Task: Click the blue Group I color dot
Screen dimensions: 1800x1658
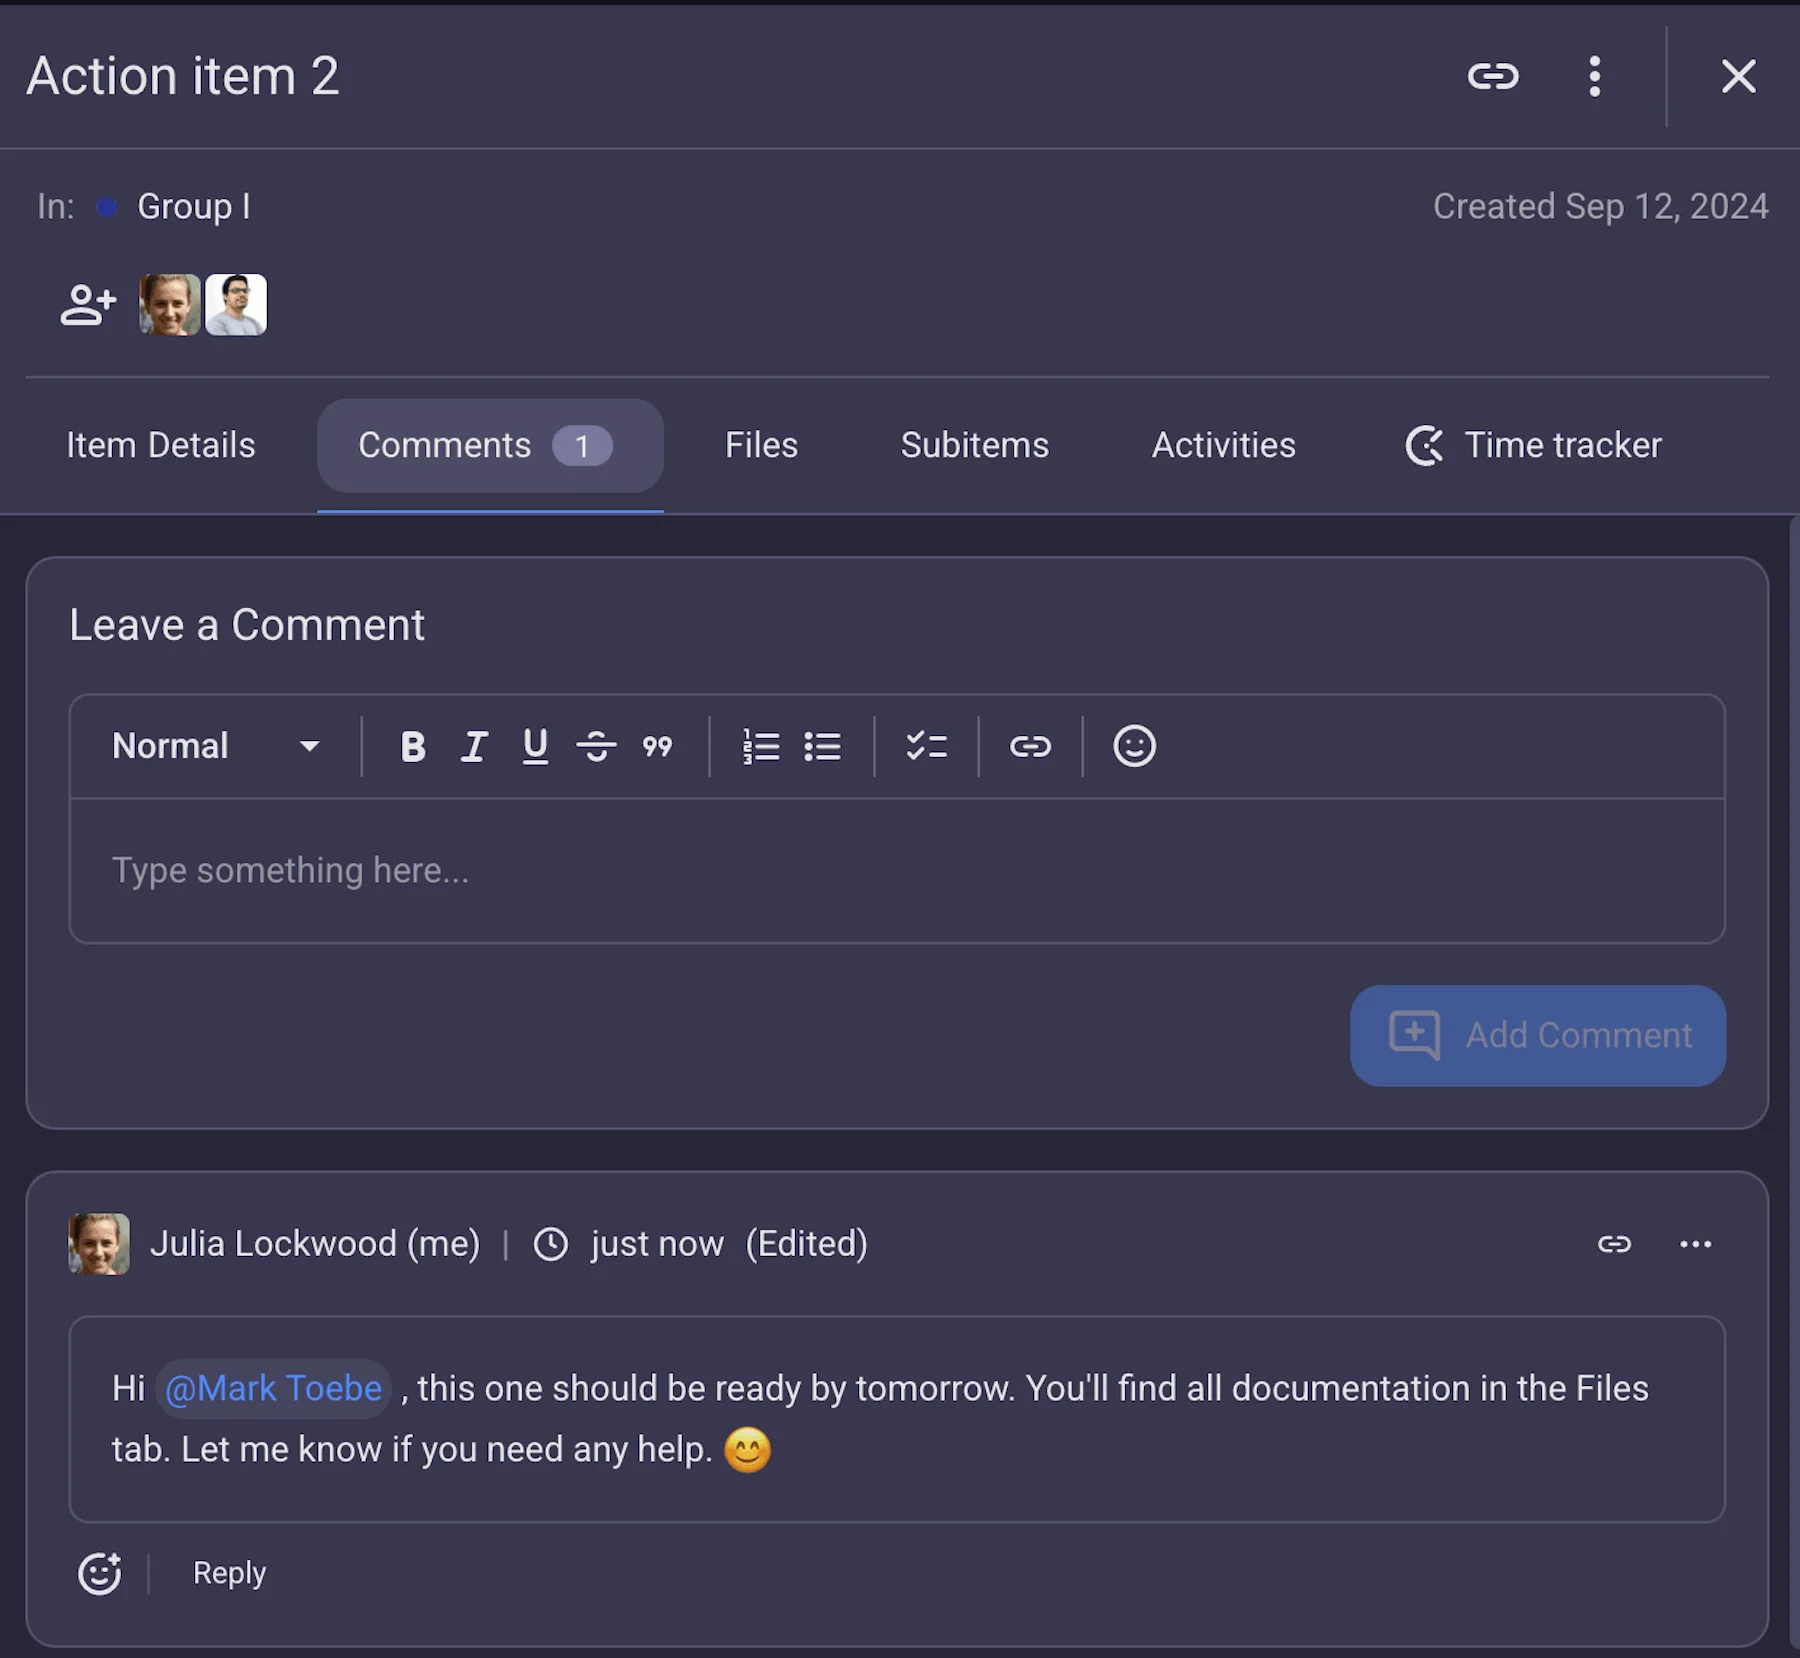Action: point(107,207)
